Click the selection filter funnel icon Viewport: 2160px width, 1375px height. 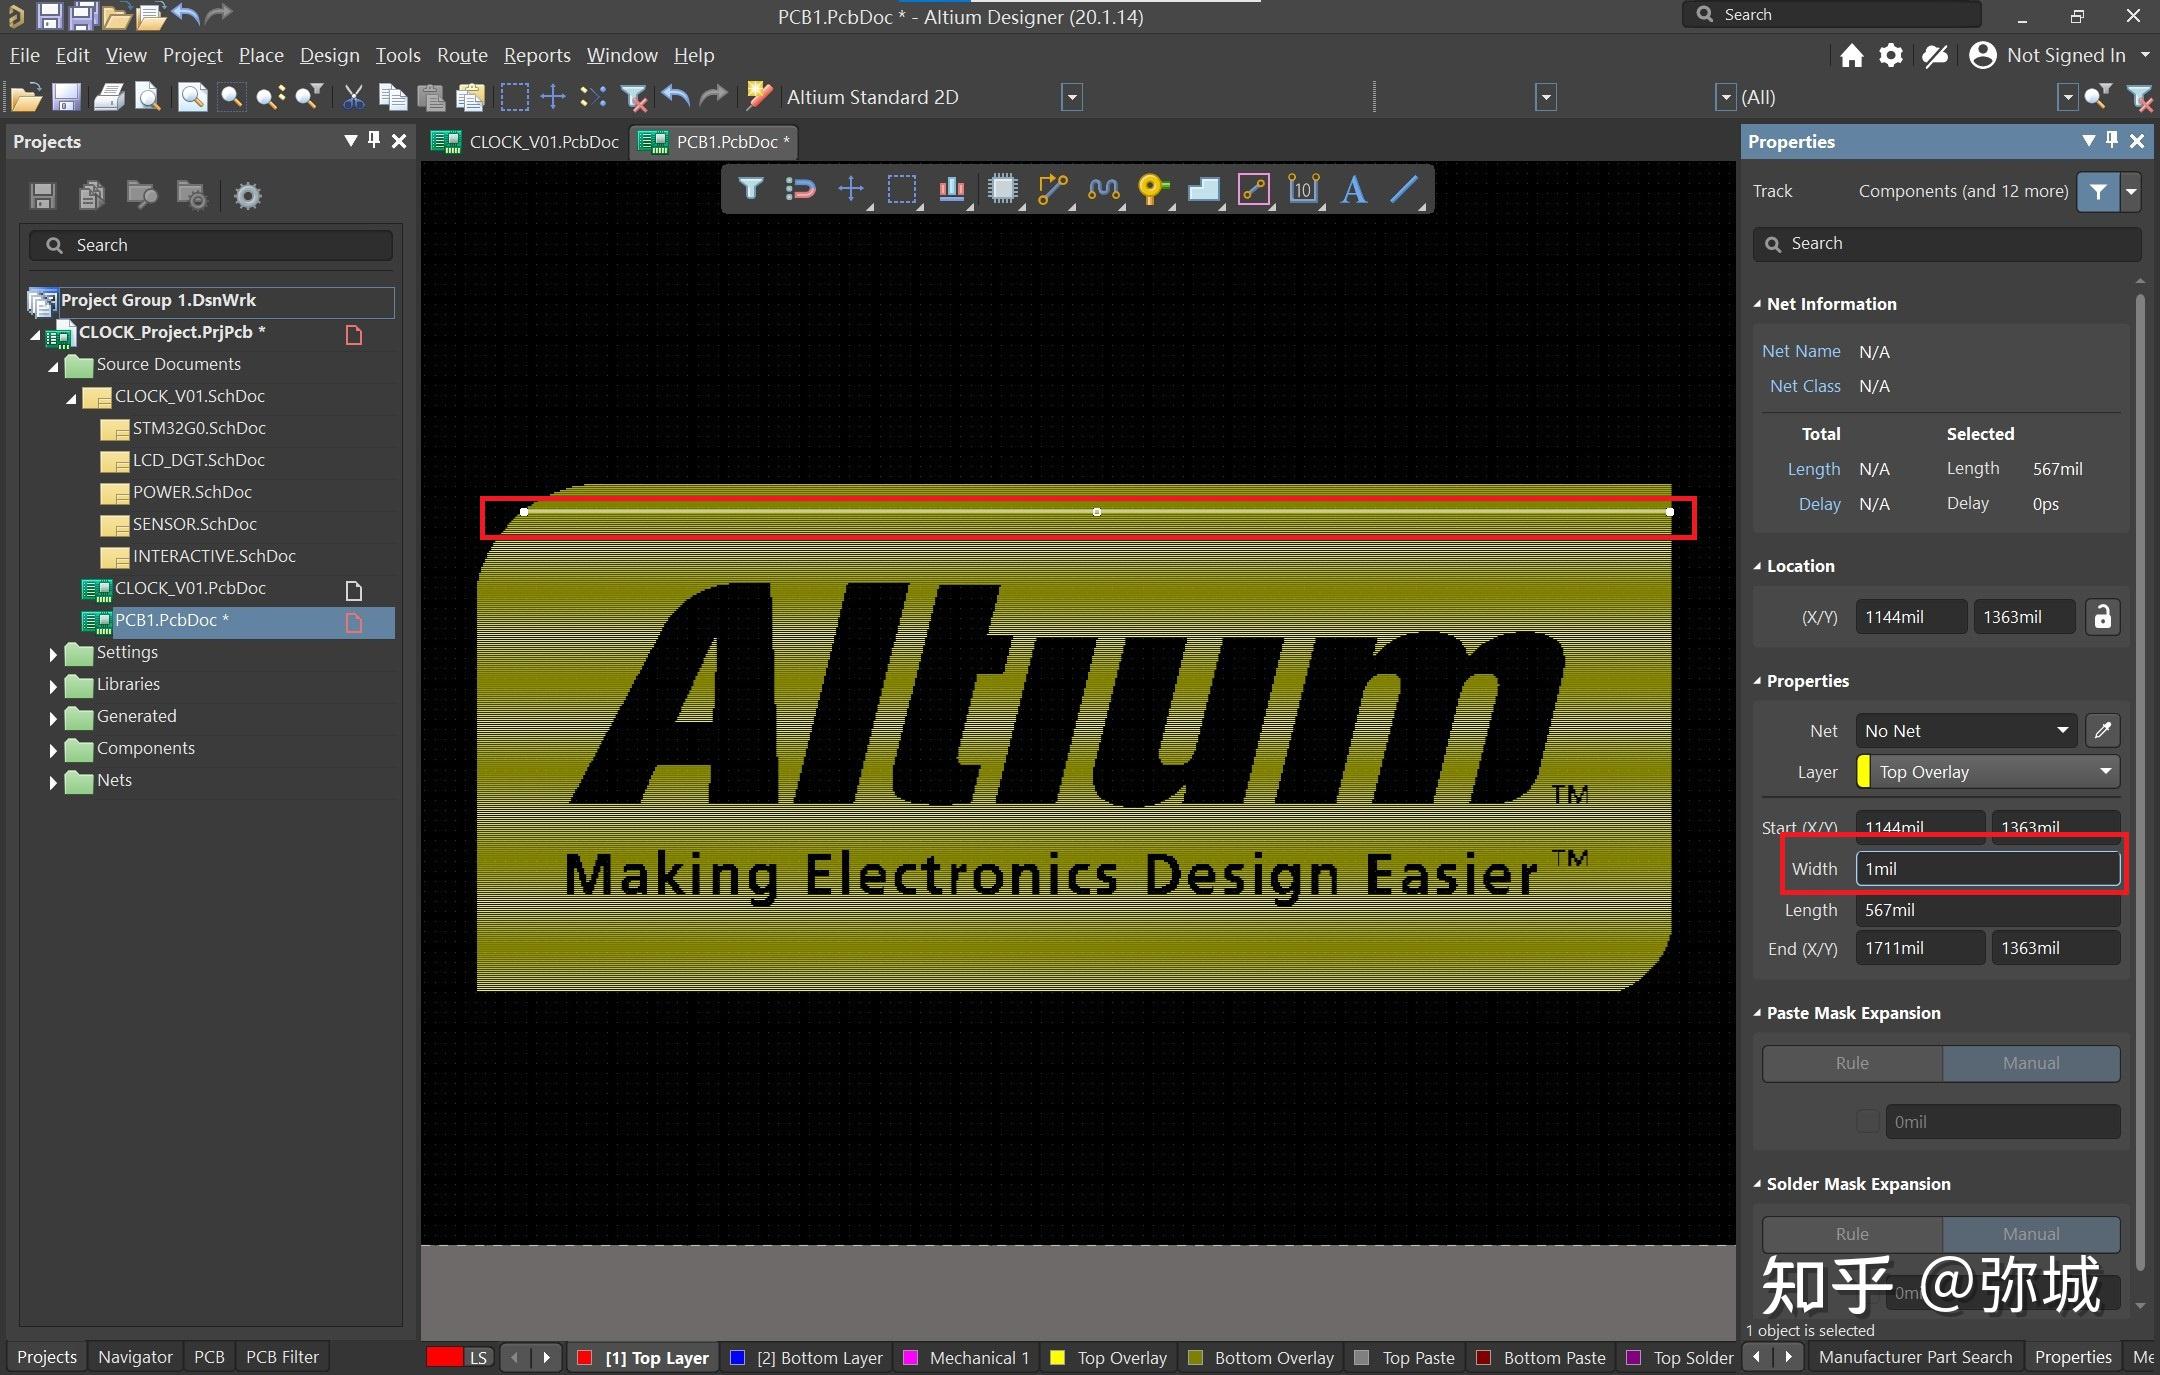pos(750,189)
